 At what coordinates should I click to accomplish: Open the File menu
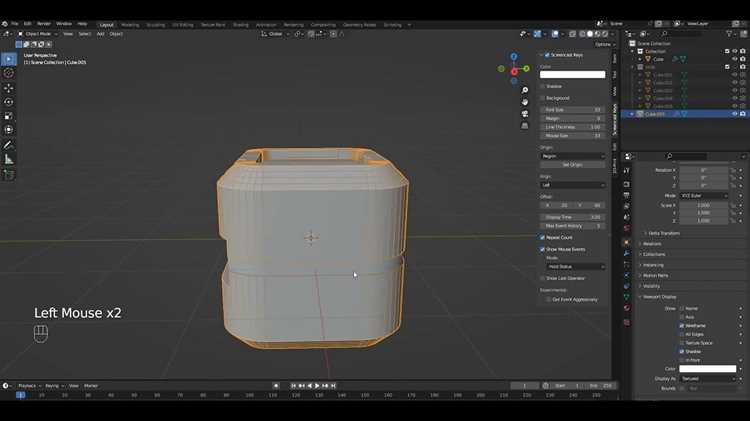tap(15, 24)
